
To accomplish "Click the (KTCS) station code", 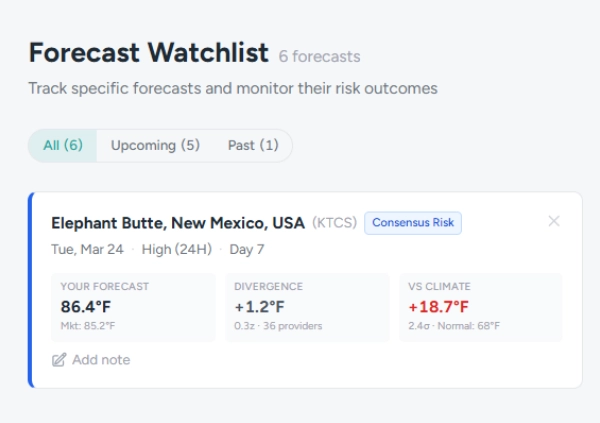I will coord(334,222).
